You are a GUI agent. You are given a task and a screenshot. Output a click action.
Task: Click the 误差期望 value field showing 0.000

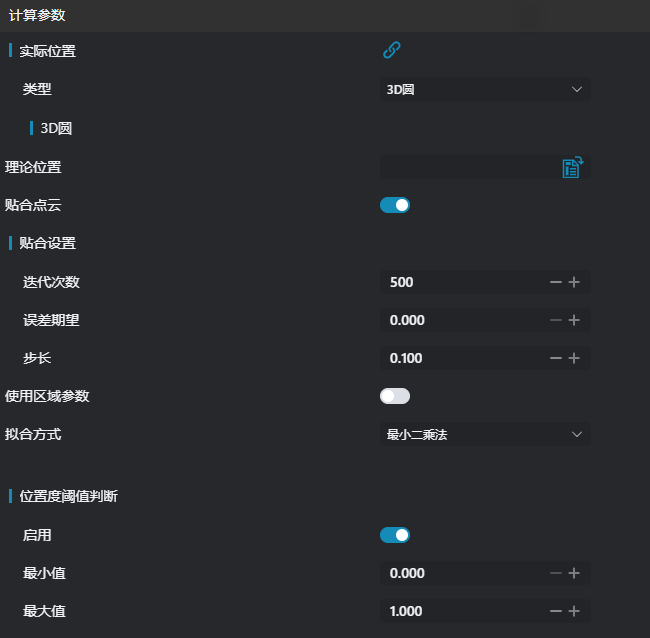[x=460, y=320]
